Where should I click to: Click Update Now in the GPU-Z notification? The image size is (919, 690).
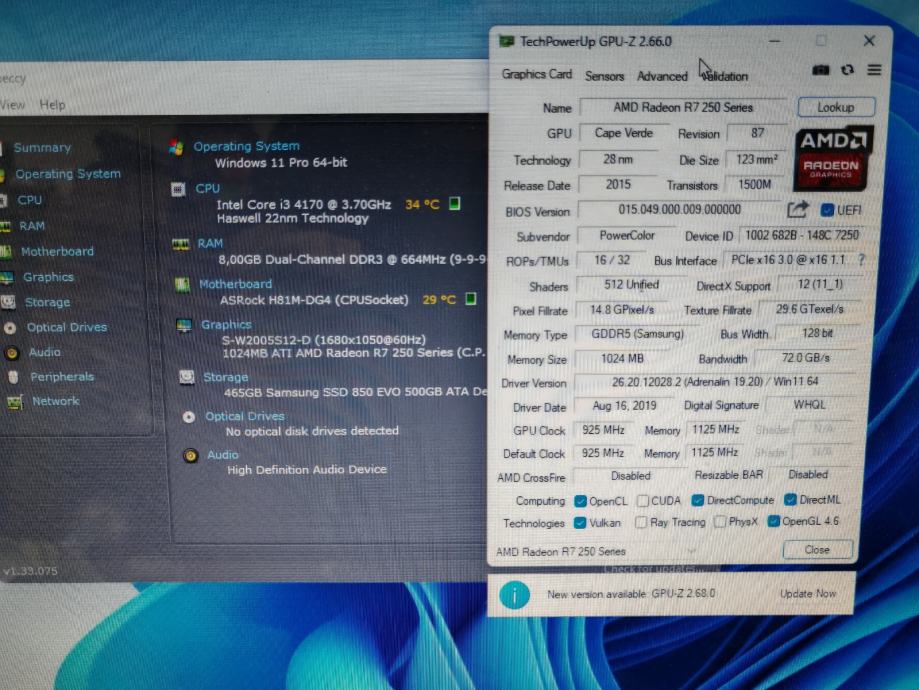[808, 593]
